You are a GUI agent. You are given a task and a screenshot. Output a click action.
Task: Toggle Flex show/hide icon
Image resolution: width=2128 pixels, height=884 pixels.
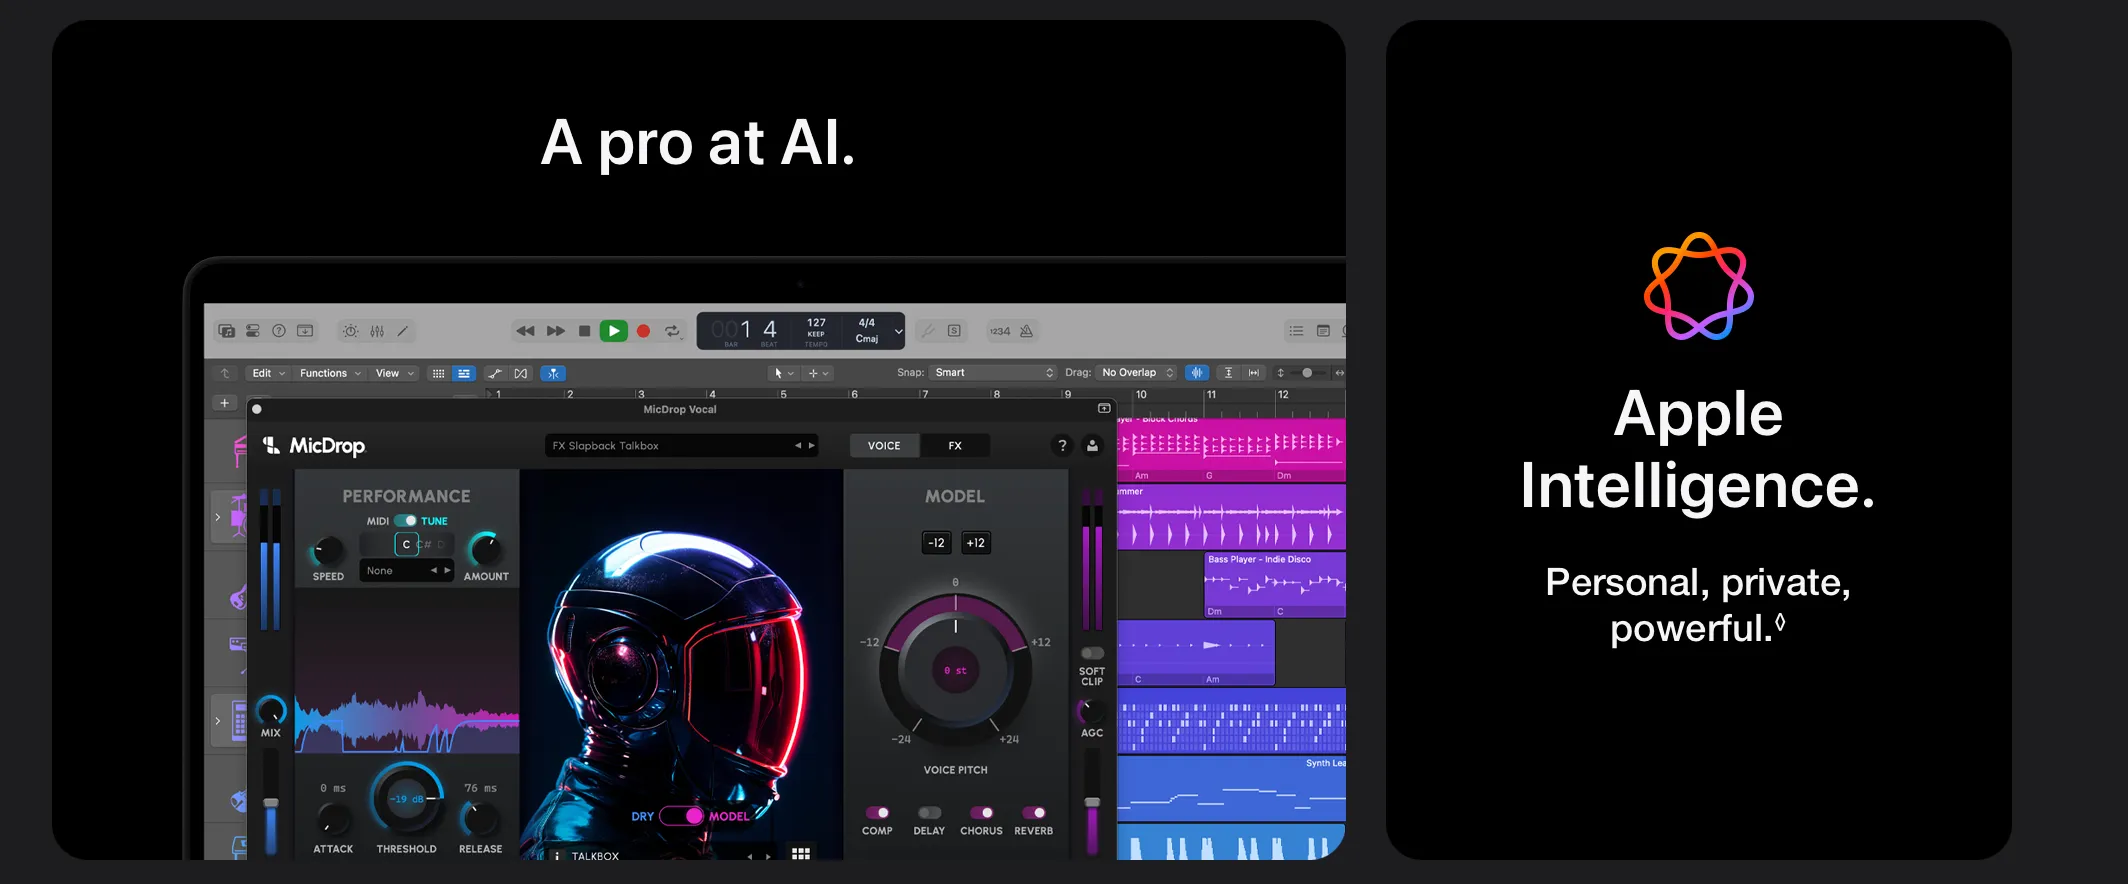click(x=521, y=373)
